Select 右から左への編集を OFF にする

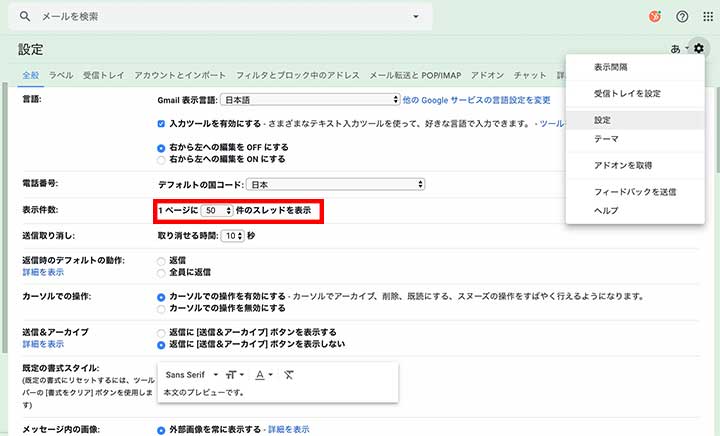click(x=161, y=148)
